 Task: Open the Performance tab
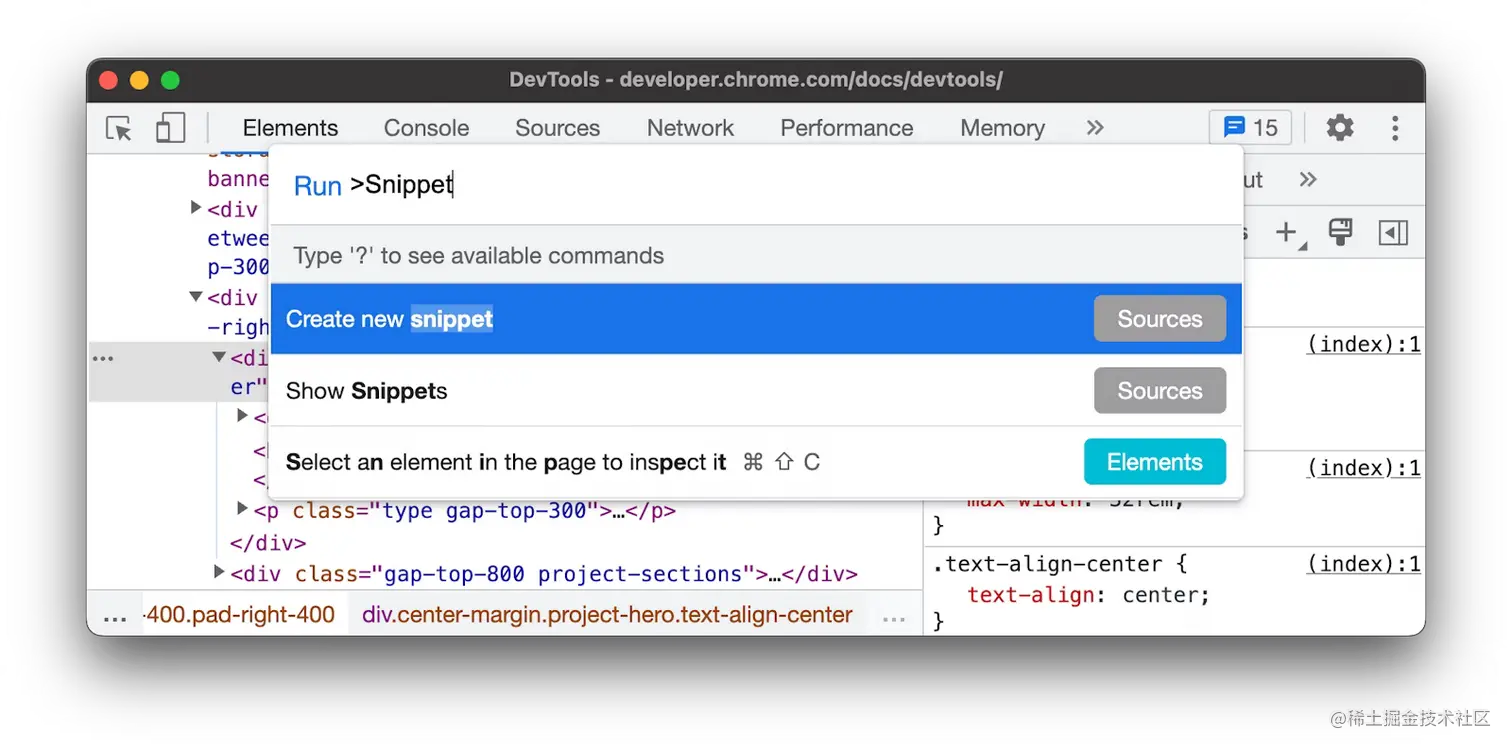[x=846, y=128]
